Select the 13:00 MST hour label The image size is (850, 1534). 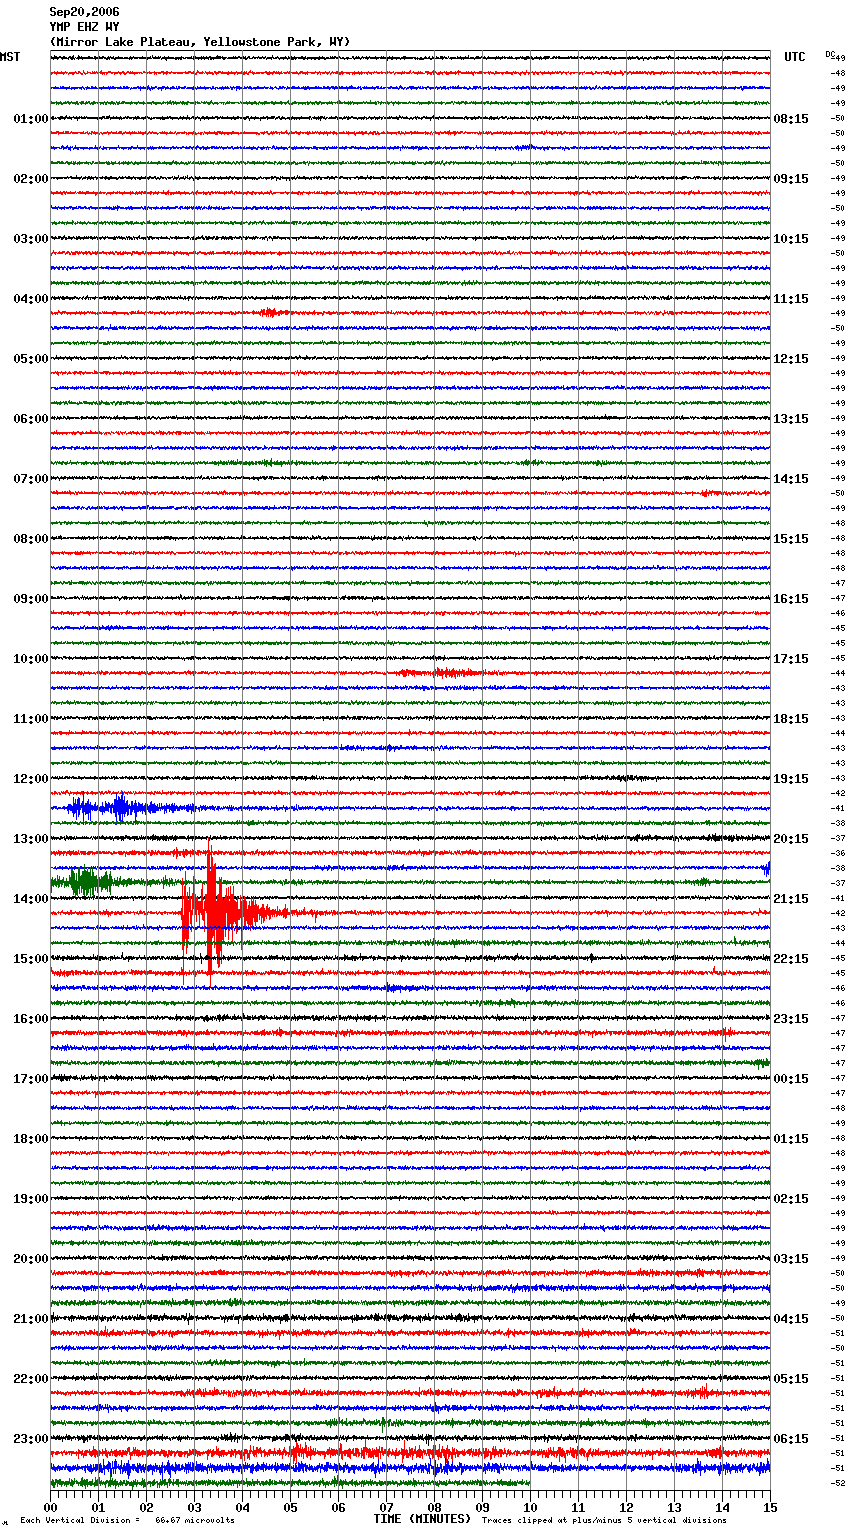31,839
